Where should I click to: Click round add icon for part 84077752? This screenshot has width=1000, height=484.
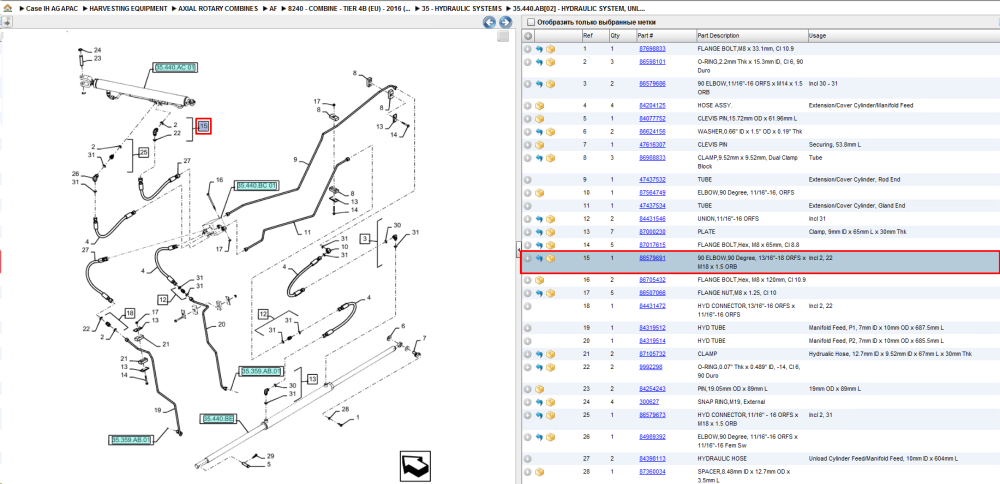pos(528,119)
